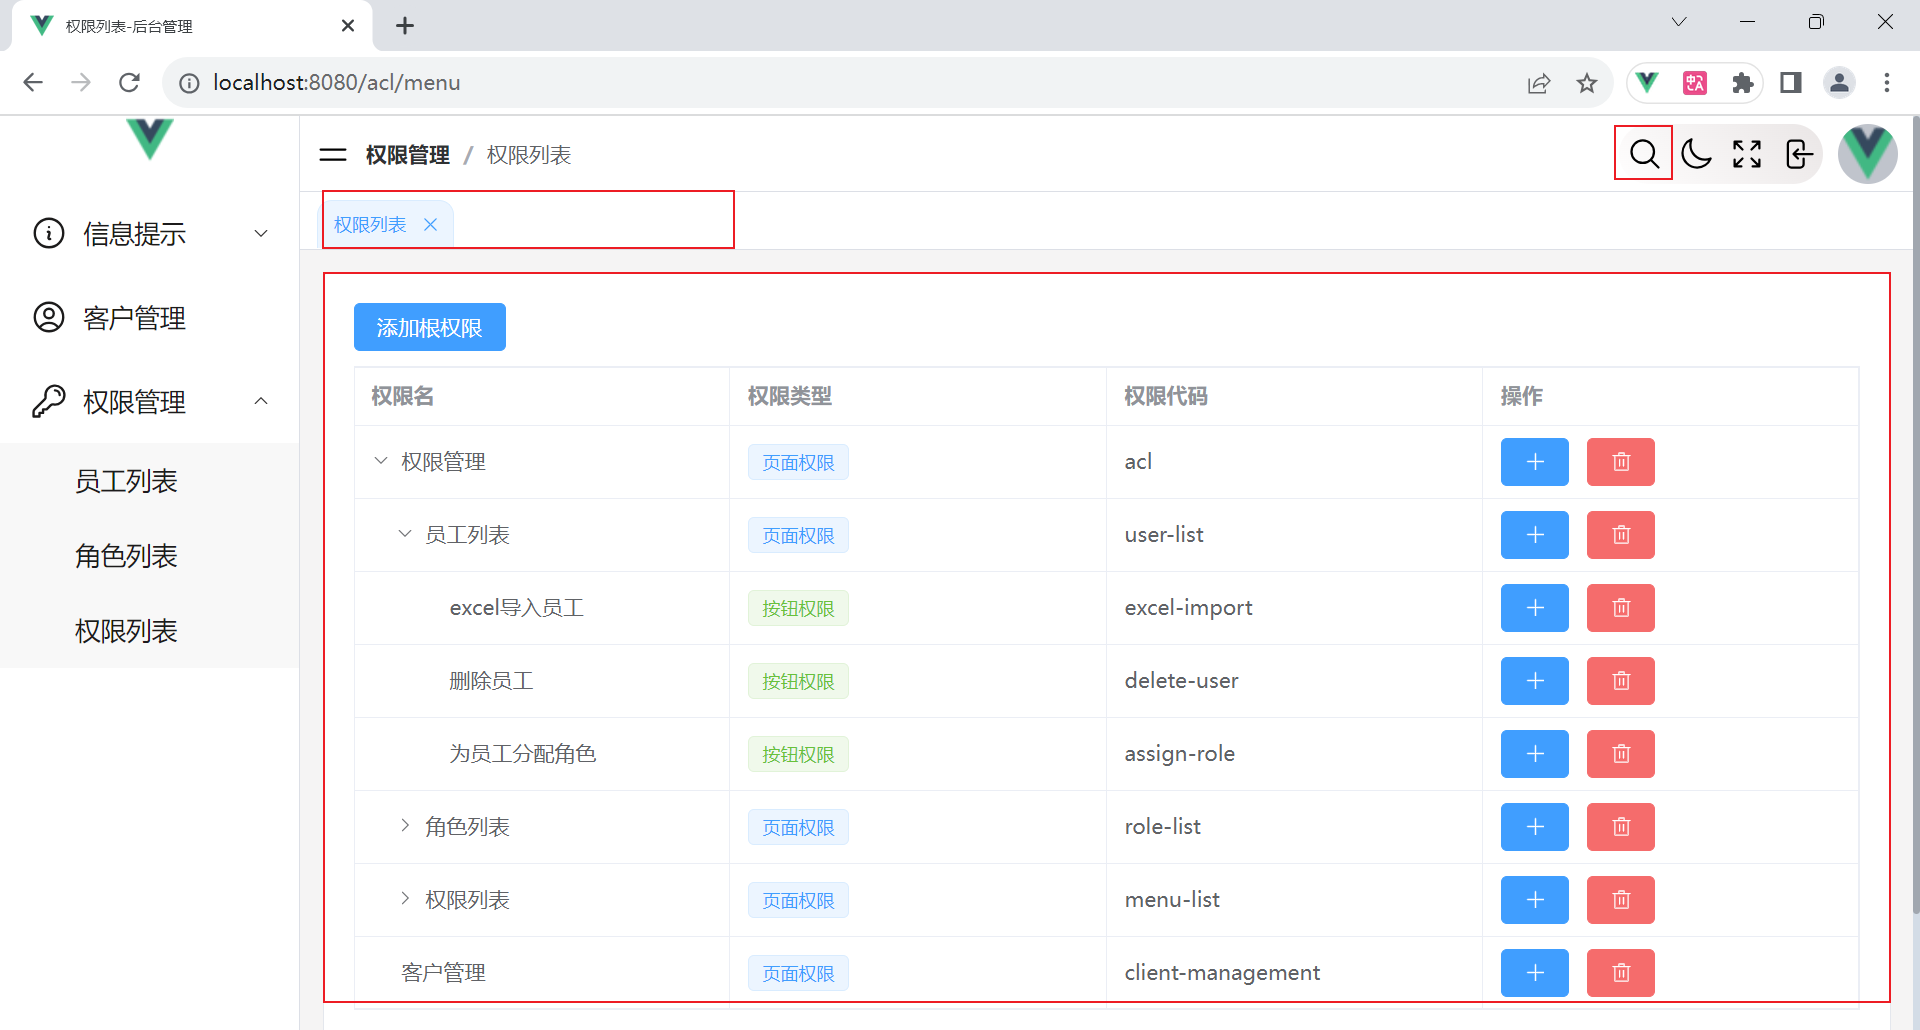This screenshot has width=1920, height=1030.
Task: Delete the excel-import permission
Action: click(x=1621, y=608)
